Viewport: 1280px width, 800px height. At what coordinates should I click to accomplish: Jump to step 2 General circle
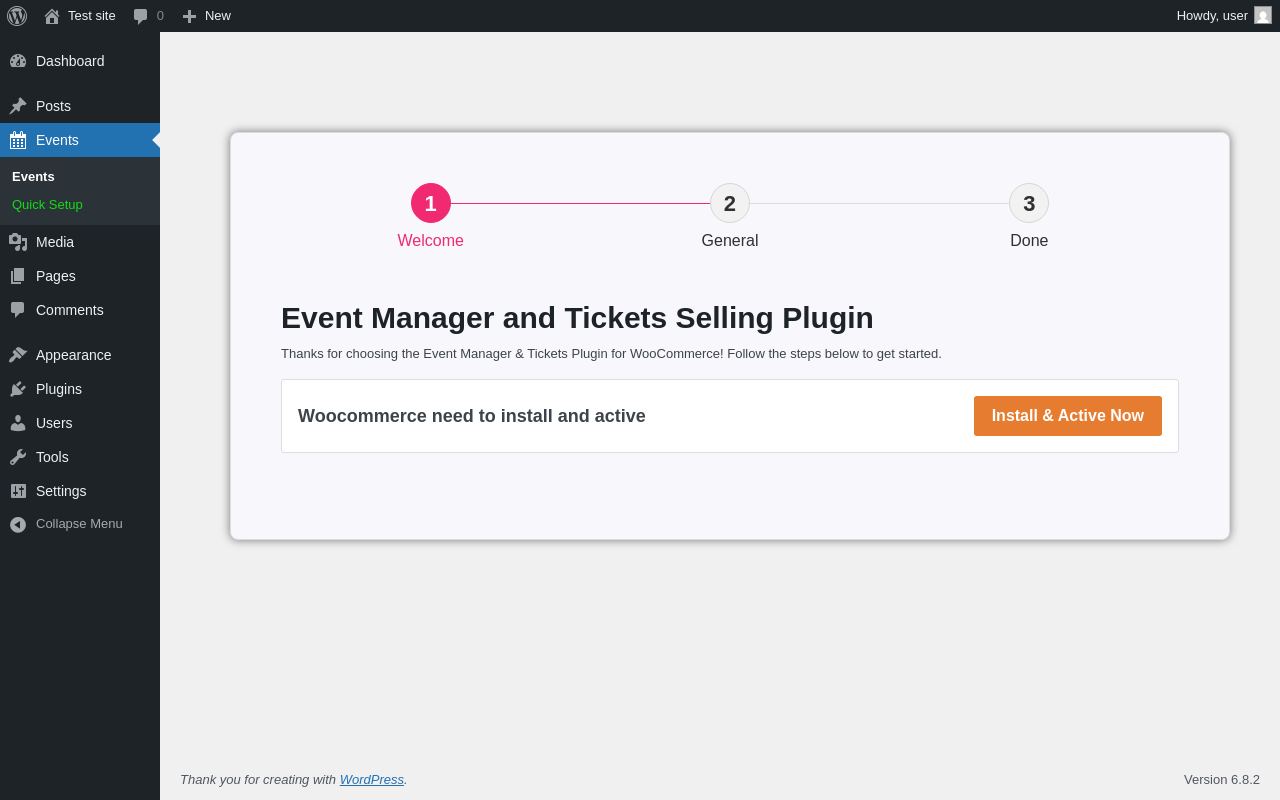pyautogui.click(x=730, y=203)
